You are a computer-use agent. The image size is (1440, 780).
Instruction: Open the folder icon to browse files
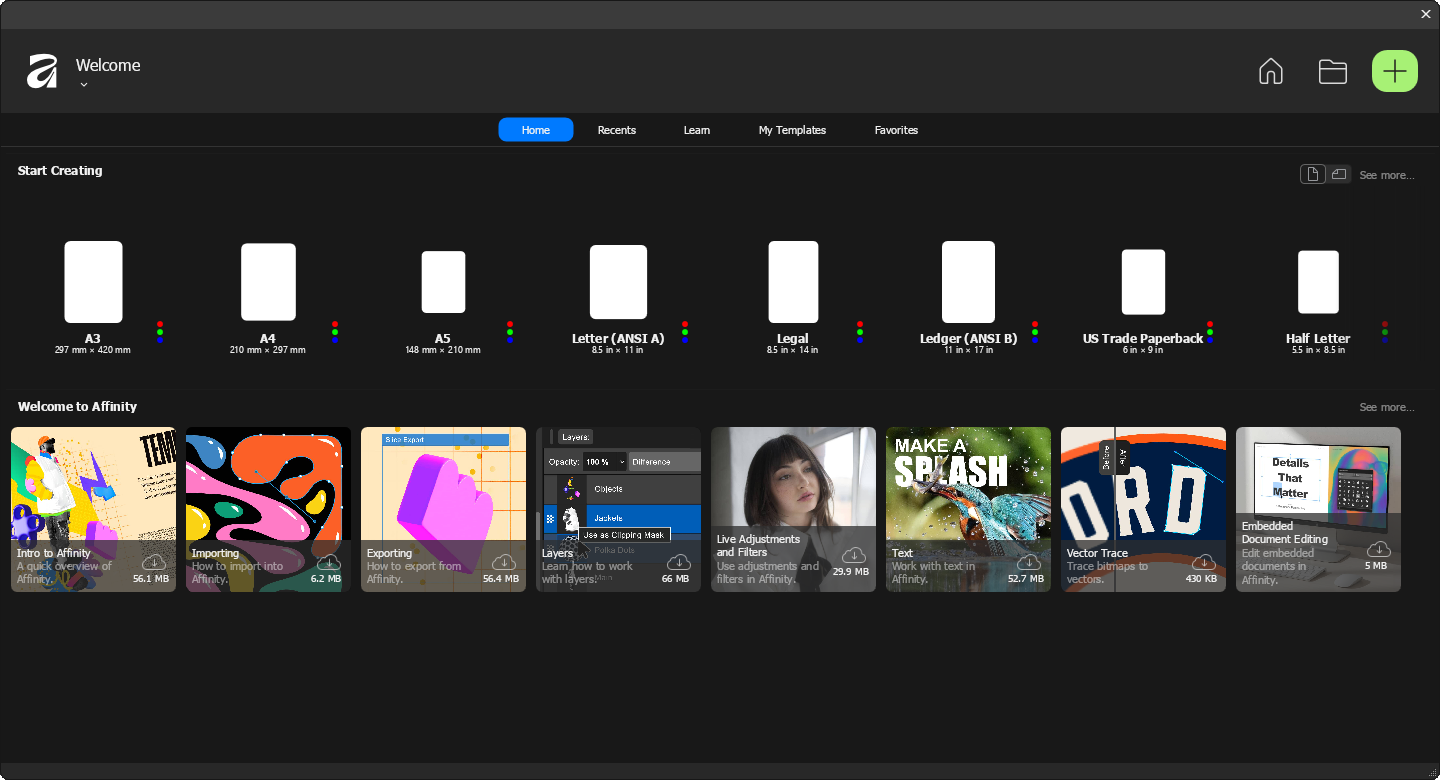1332,71
